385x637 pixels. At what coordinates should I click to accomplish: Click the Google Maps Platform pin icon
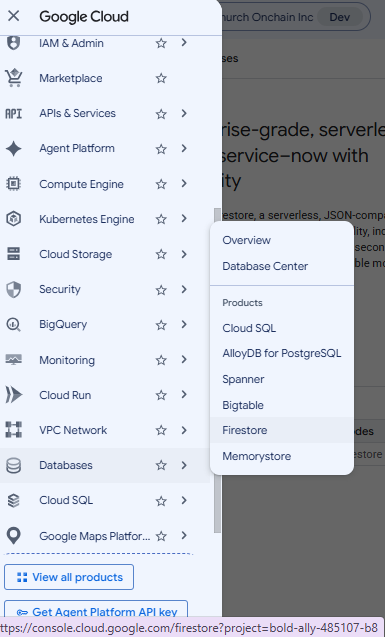(13, 536)
